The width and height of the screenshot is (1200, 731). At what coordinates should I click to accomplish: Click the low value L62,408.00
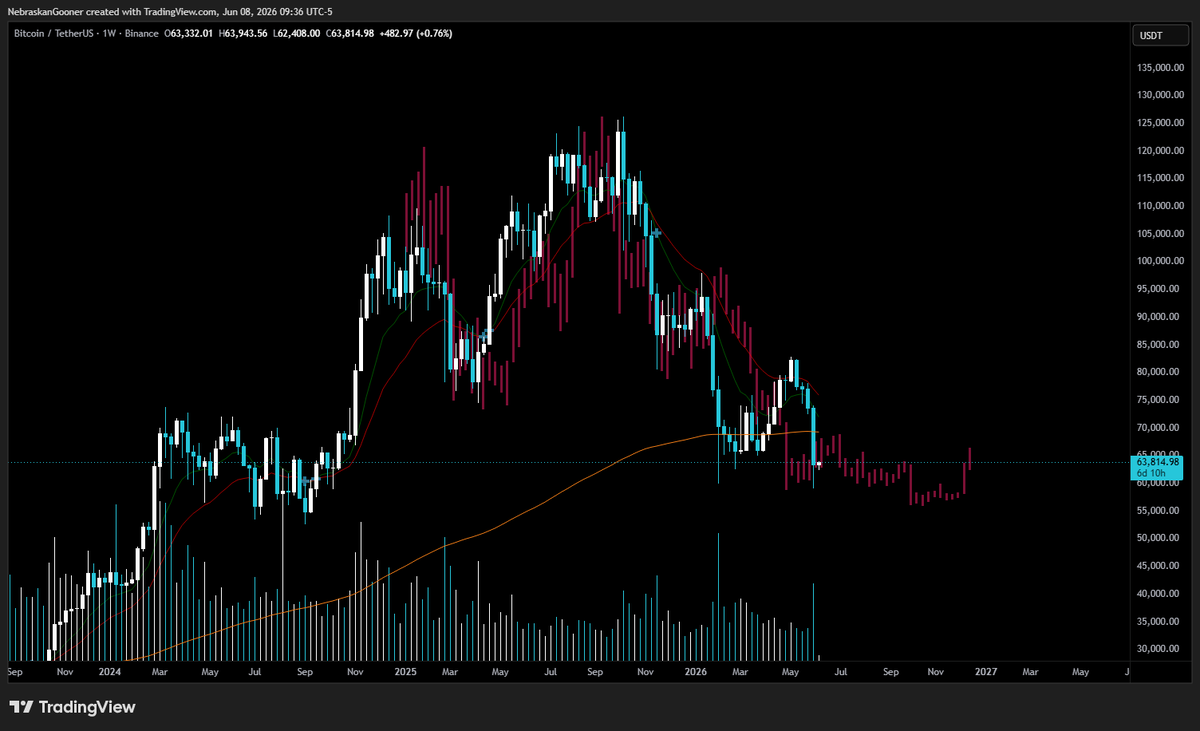coord(296,33)
